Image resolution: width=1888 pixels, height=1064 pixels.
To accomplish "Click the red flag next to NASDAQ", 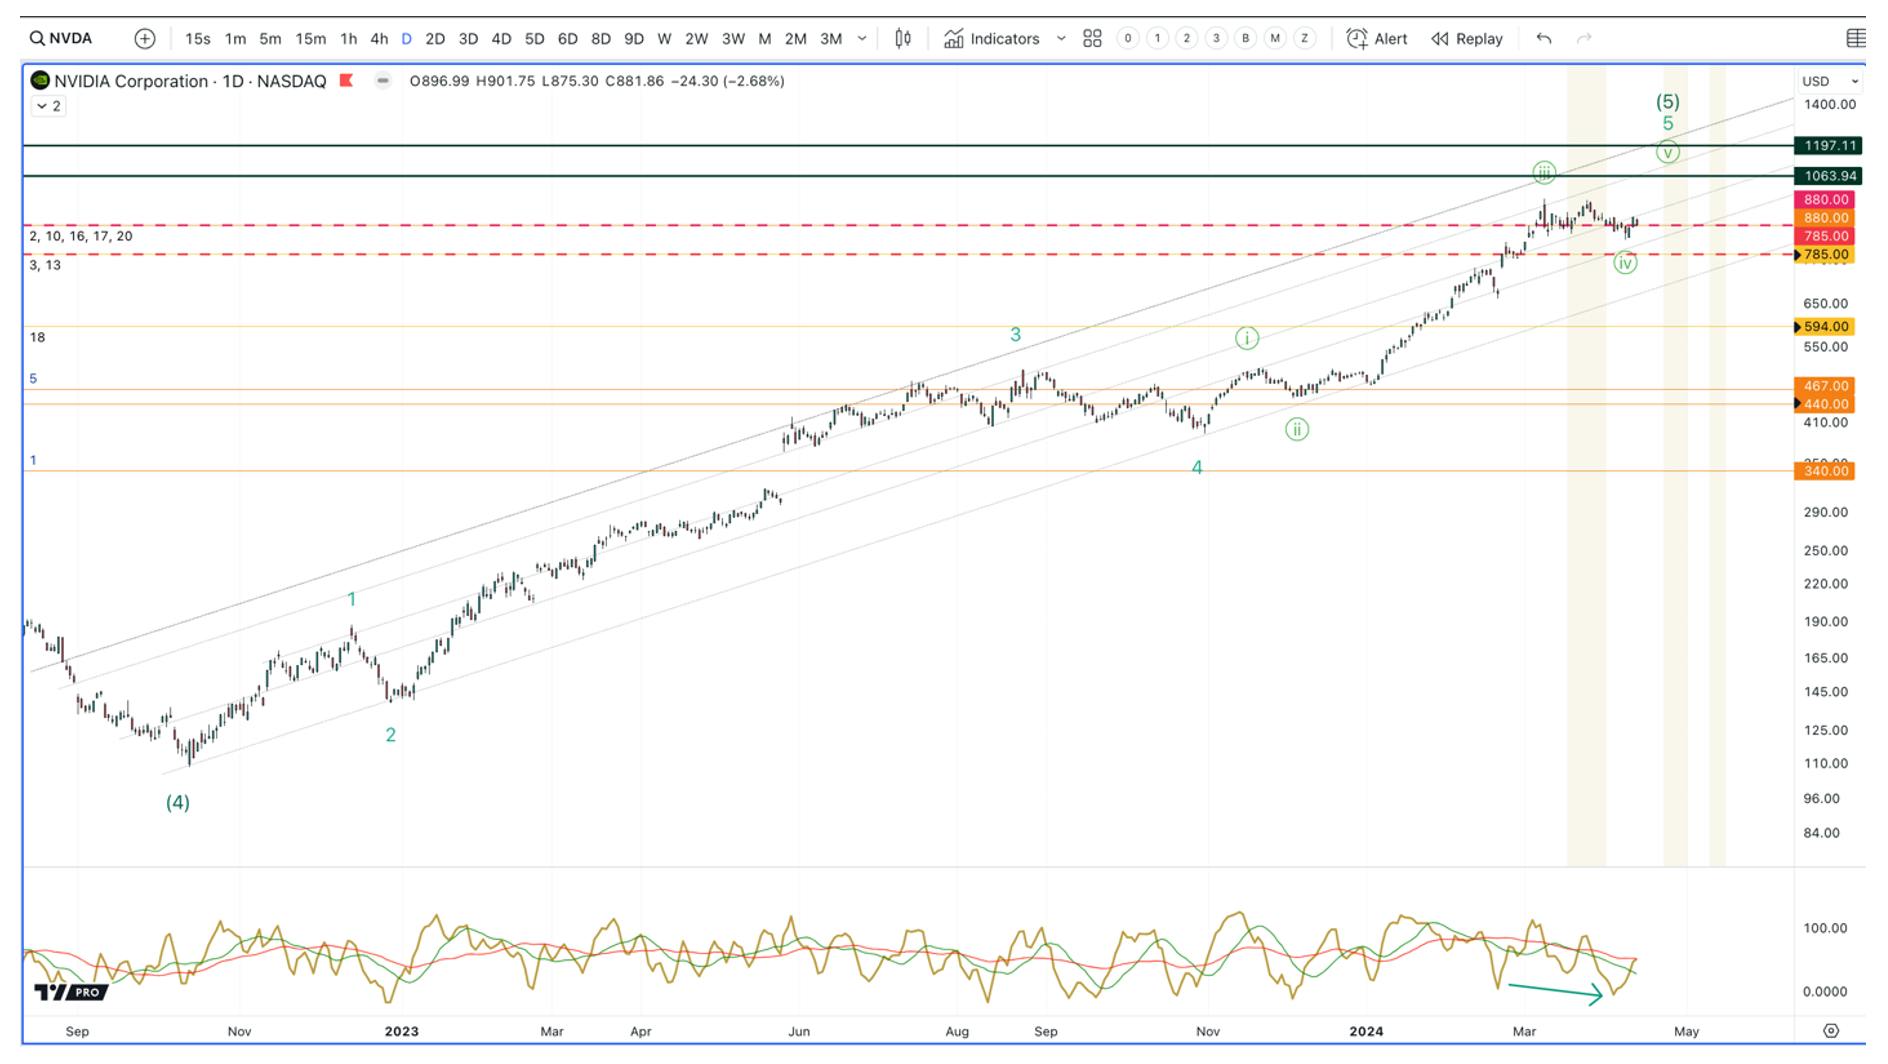I will pyautogui.click(x=346, y=81).
